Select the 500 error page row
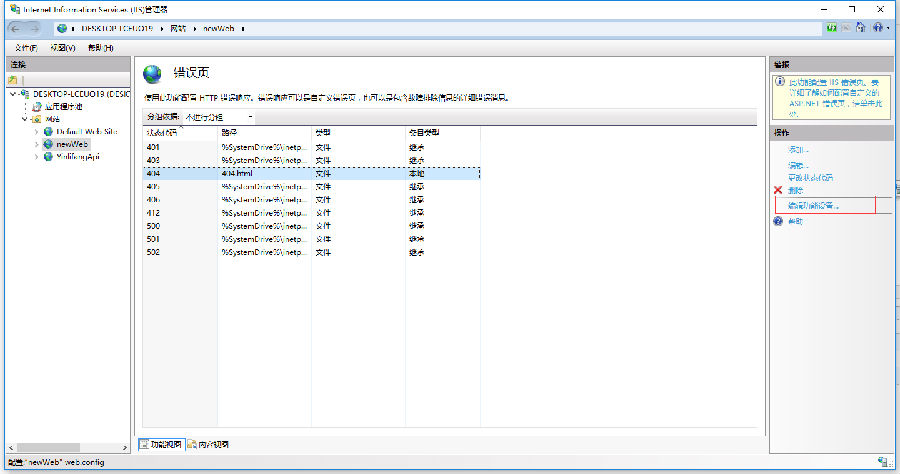The height and width of the screenshot is (474, 900). pos(311,226)
